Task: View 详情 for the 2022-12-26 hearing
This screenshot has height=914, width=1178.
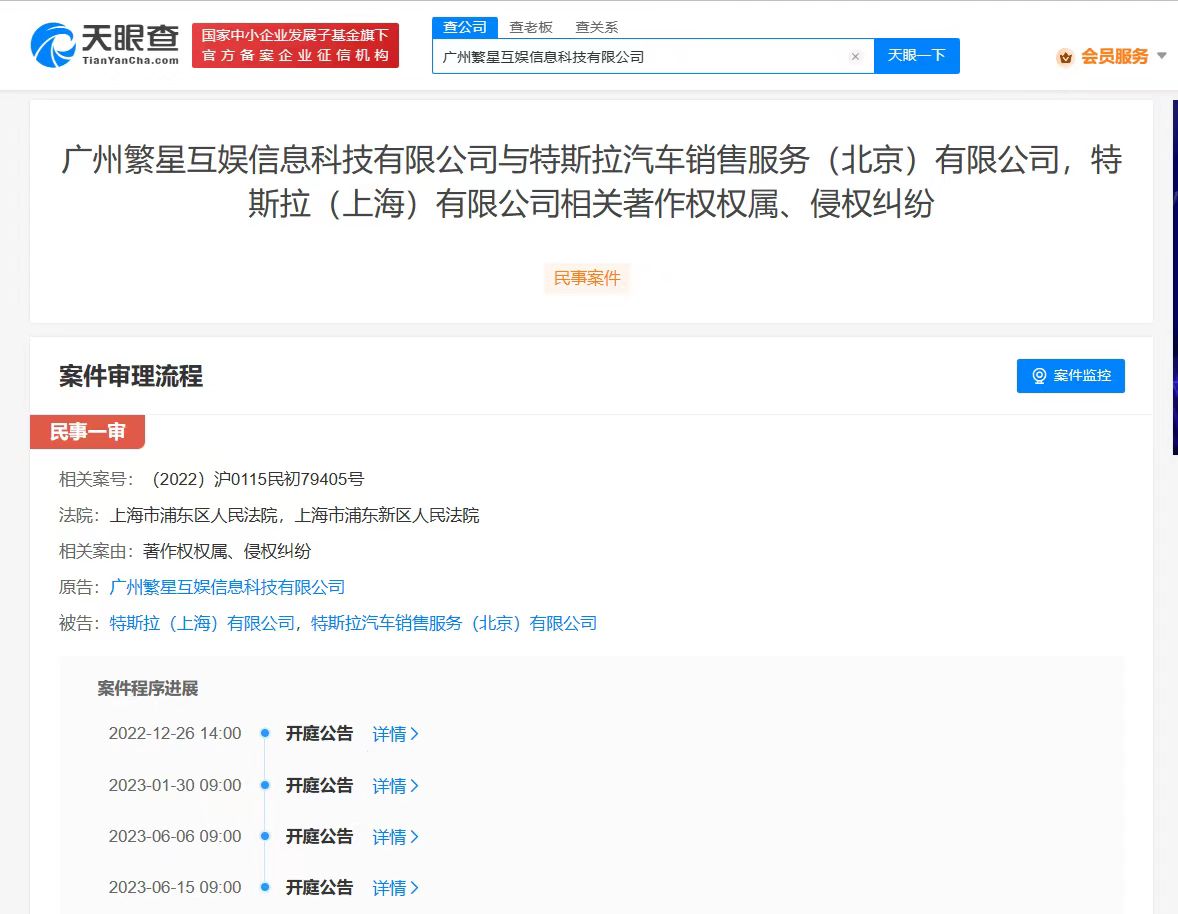Action: point(395,734)
